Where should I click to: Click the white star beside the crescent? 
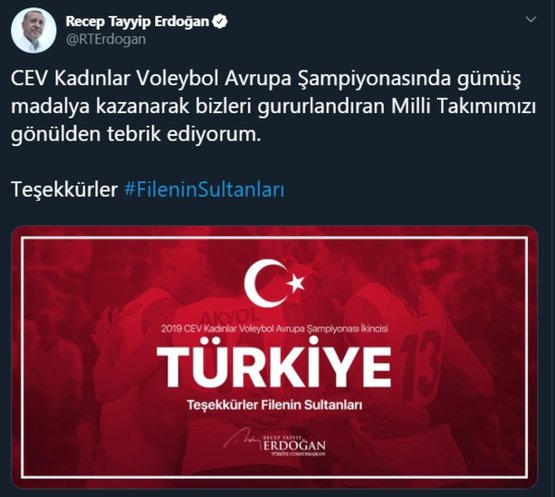[x=296, y=284]
